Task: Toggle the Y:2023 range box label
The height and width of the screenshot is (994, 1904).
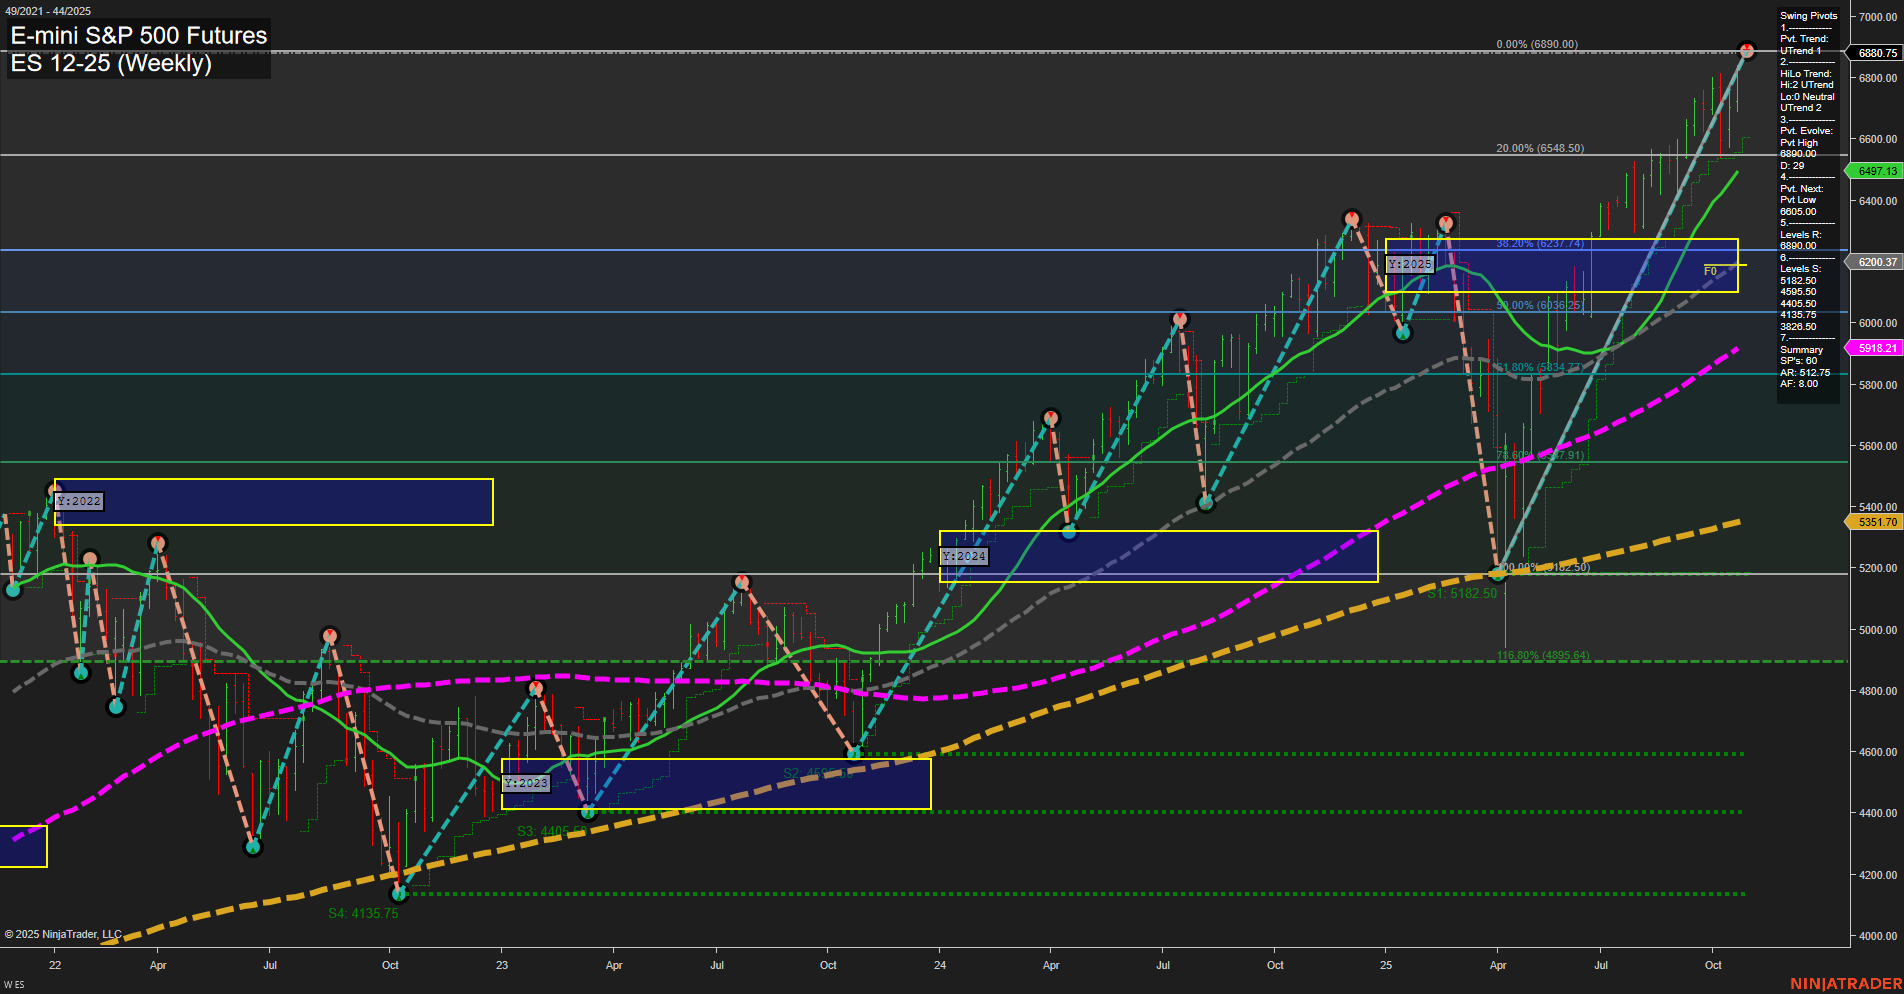Action: (x=526, y=783)
